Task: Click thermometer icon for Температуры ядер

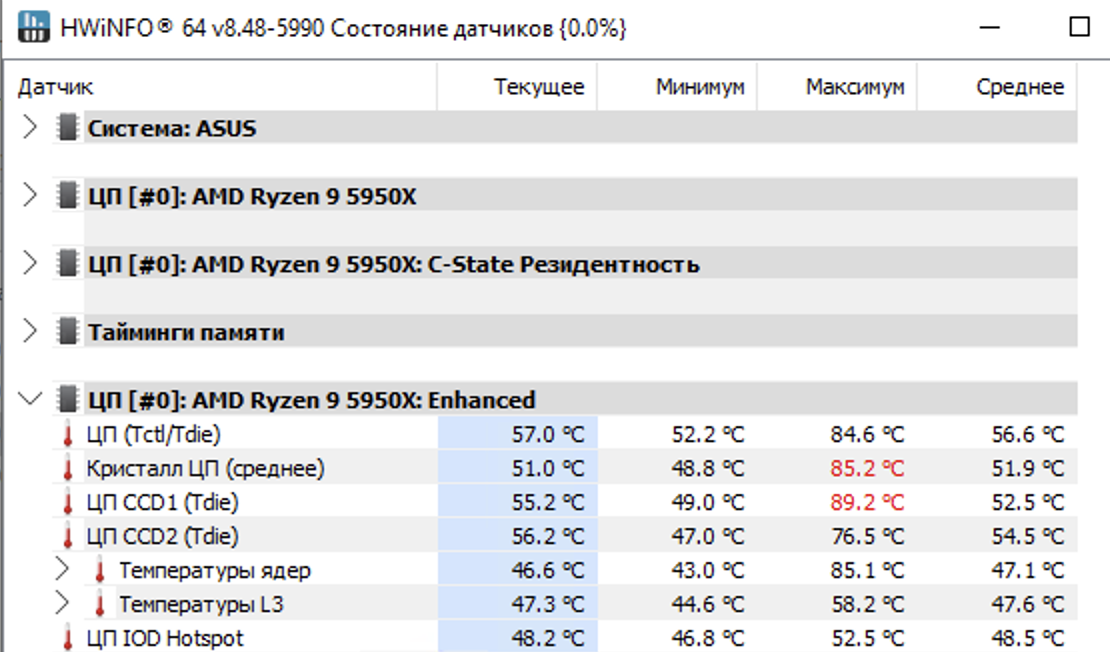Action: click(x=100, y=570)
